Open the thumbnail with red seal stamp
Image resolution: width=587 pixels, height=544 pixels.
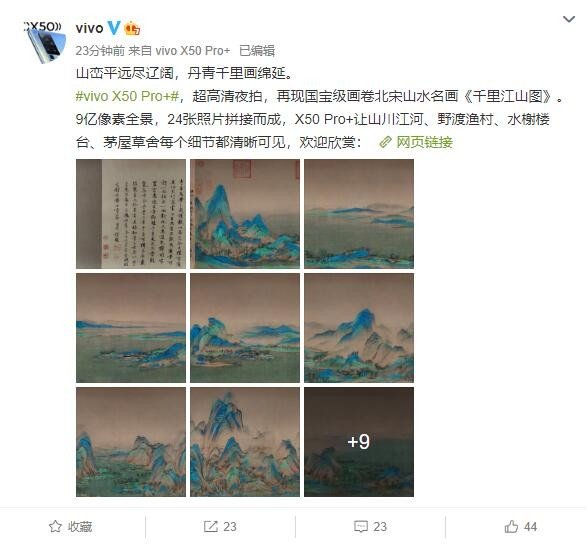tap(245, 214)
